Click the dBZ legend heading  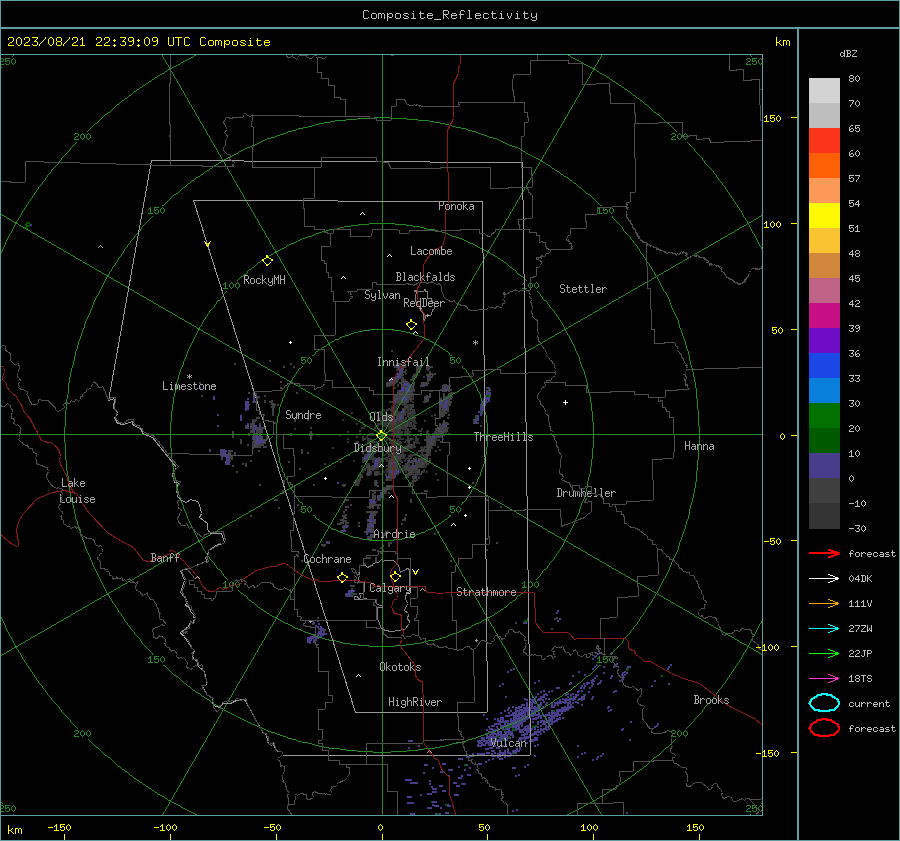(x=848, y=53)
